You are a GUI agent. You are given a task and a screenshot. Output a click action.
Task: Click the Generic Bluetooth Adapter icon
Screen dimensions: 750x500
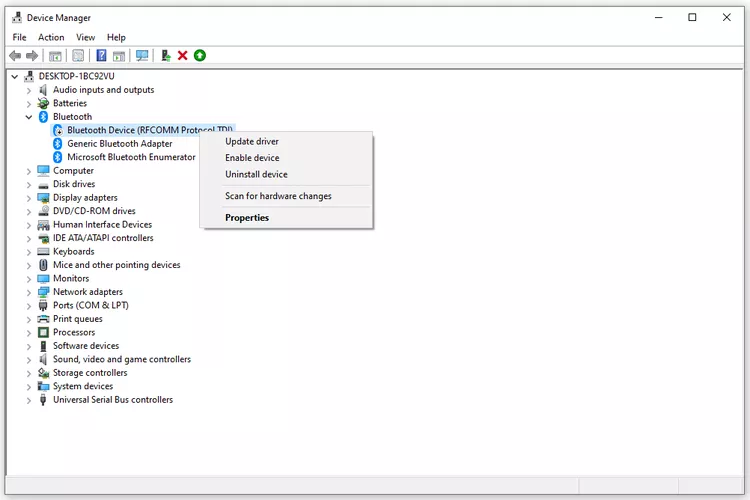57,144
